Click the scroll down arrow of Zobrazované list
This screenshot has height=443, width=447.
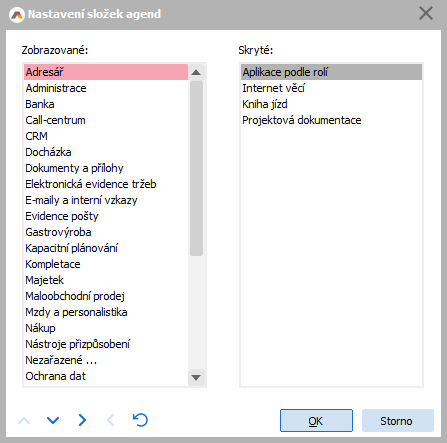196,377
